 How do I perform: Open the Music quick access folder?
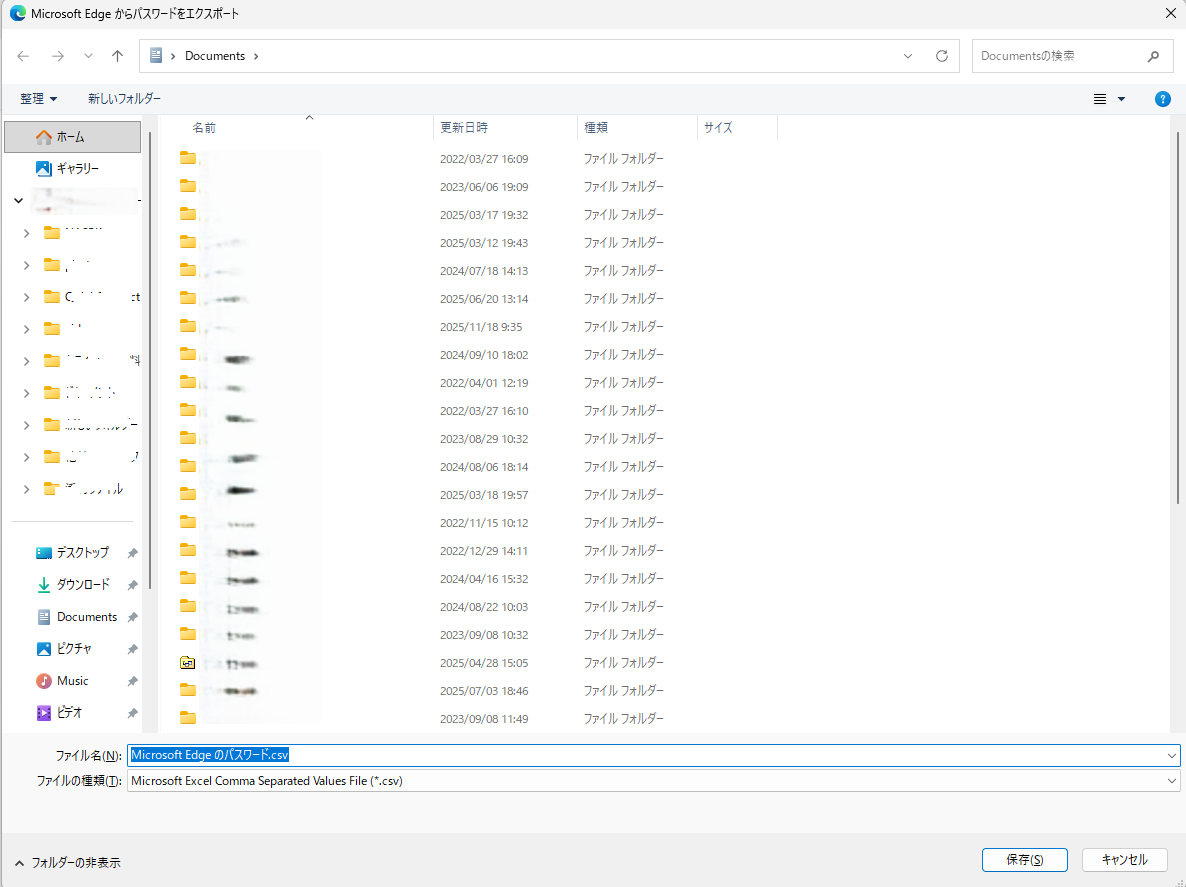coord(72,681)
